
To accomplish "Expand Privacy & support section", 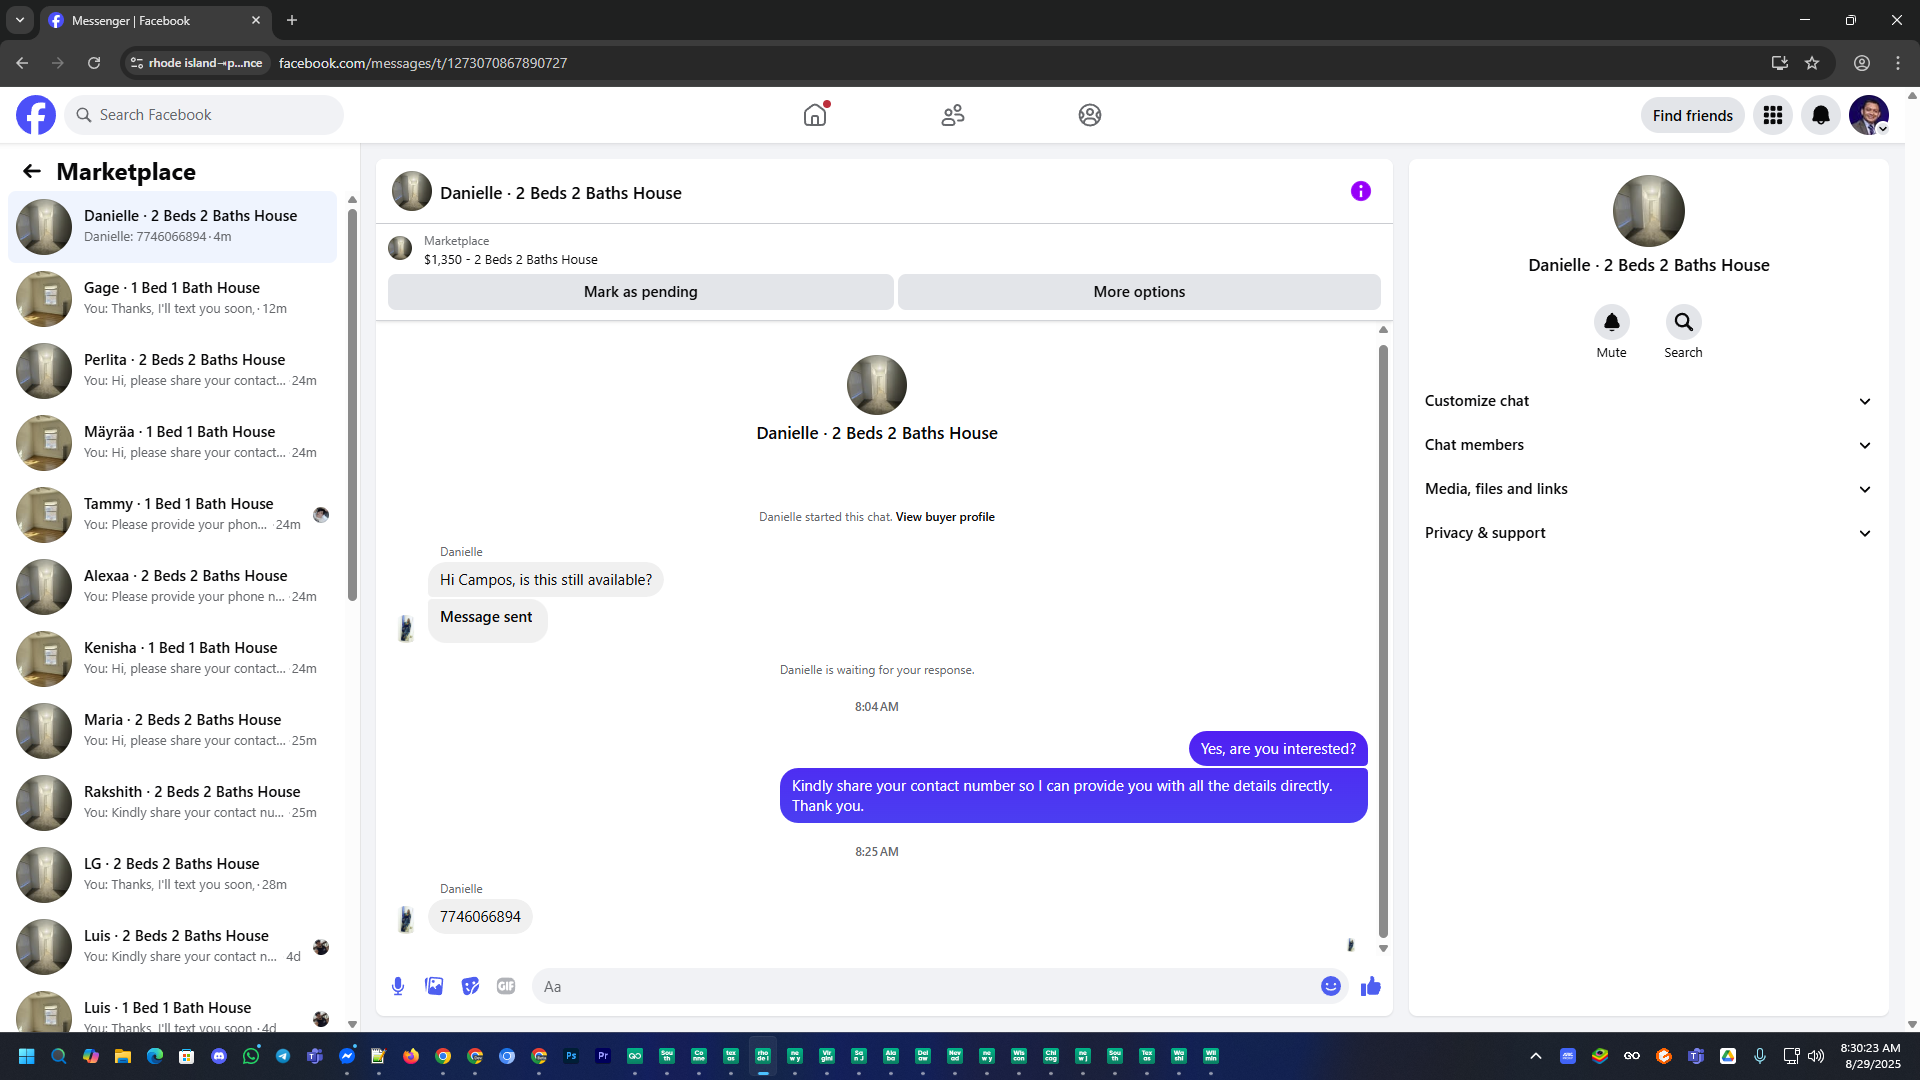I will [1647, 533].
